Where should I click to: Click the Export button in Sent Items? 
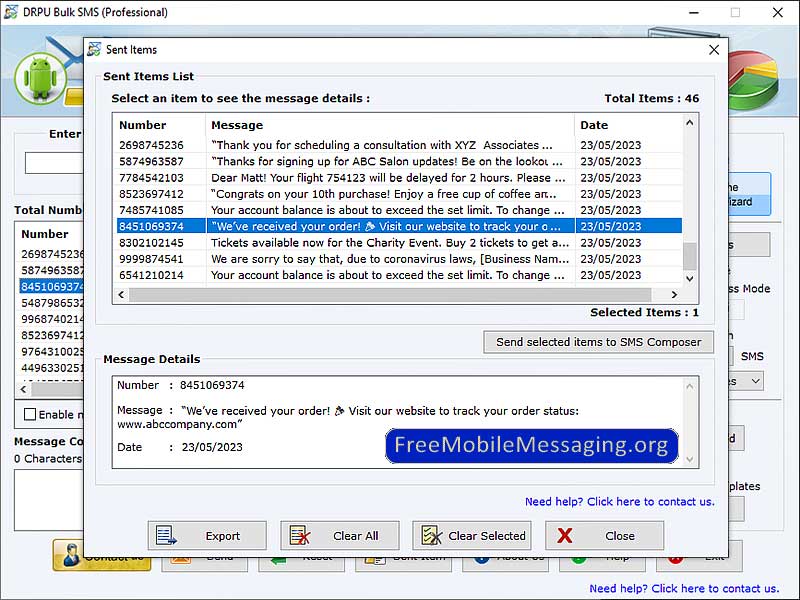(207, 535)
